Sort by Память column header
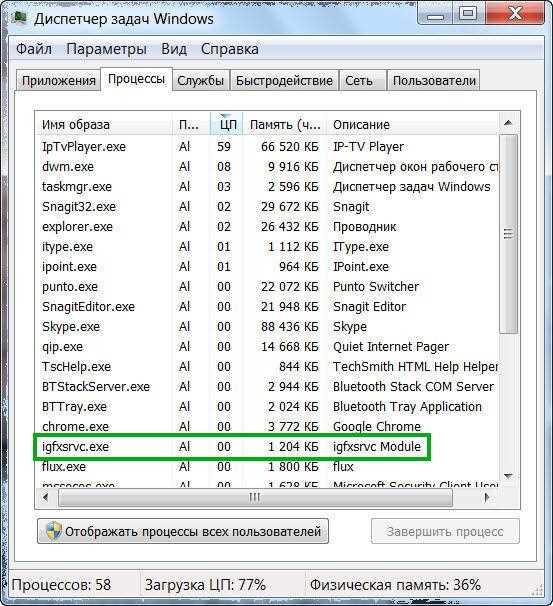This screenshot has width=553, height=606. pyautogui.click(x=285, y=124)
